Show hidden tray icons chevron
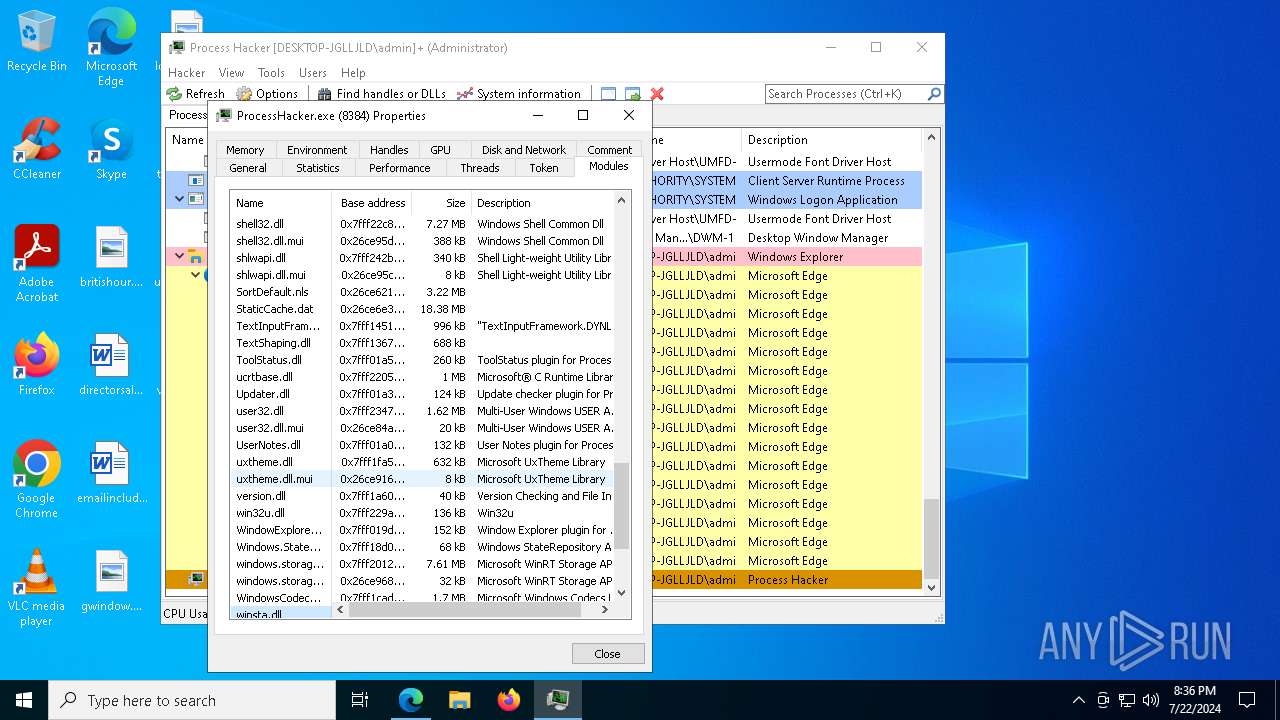This screenshot has width=1280, height=720. point(1078,700)
